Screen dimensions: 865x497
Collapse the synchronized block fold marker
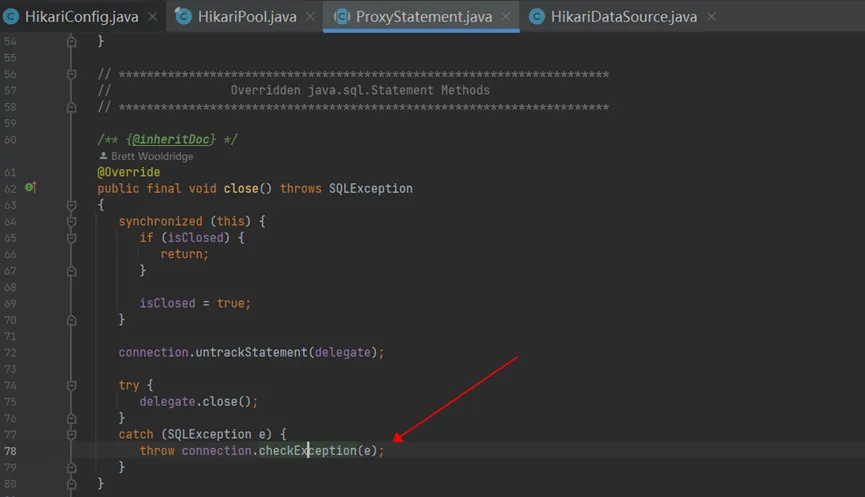pos(71,221)
